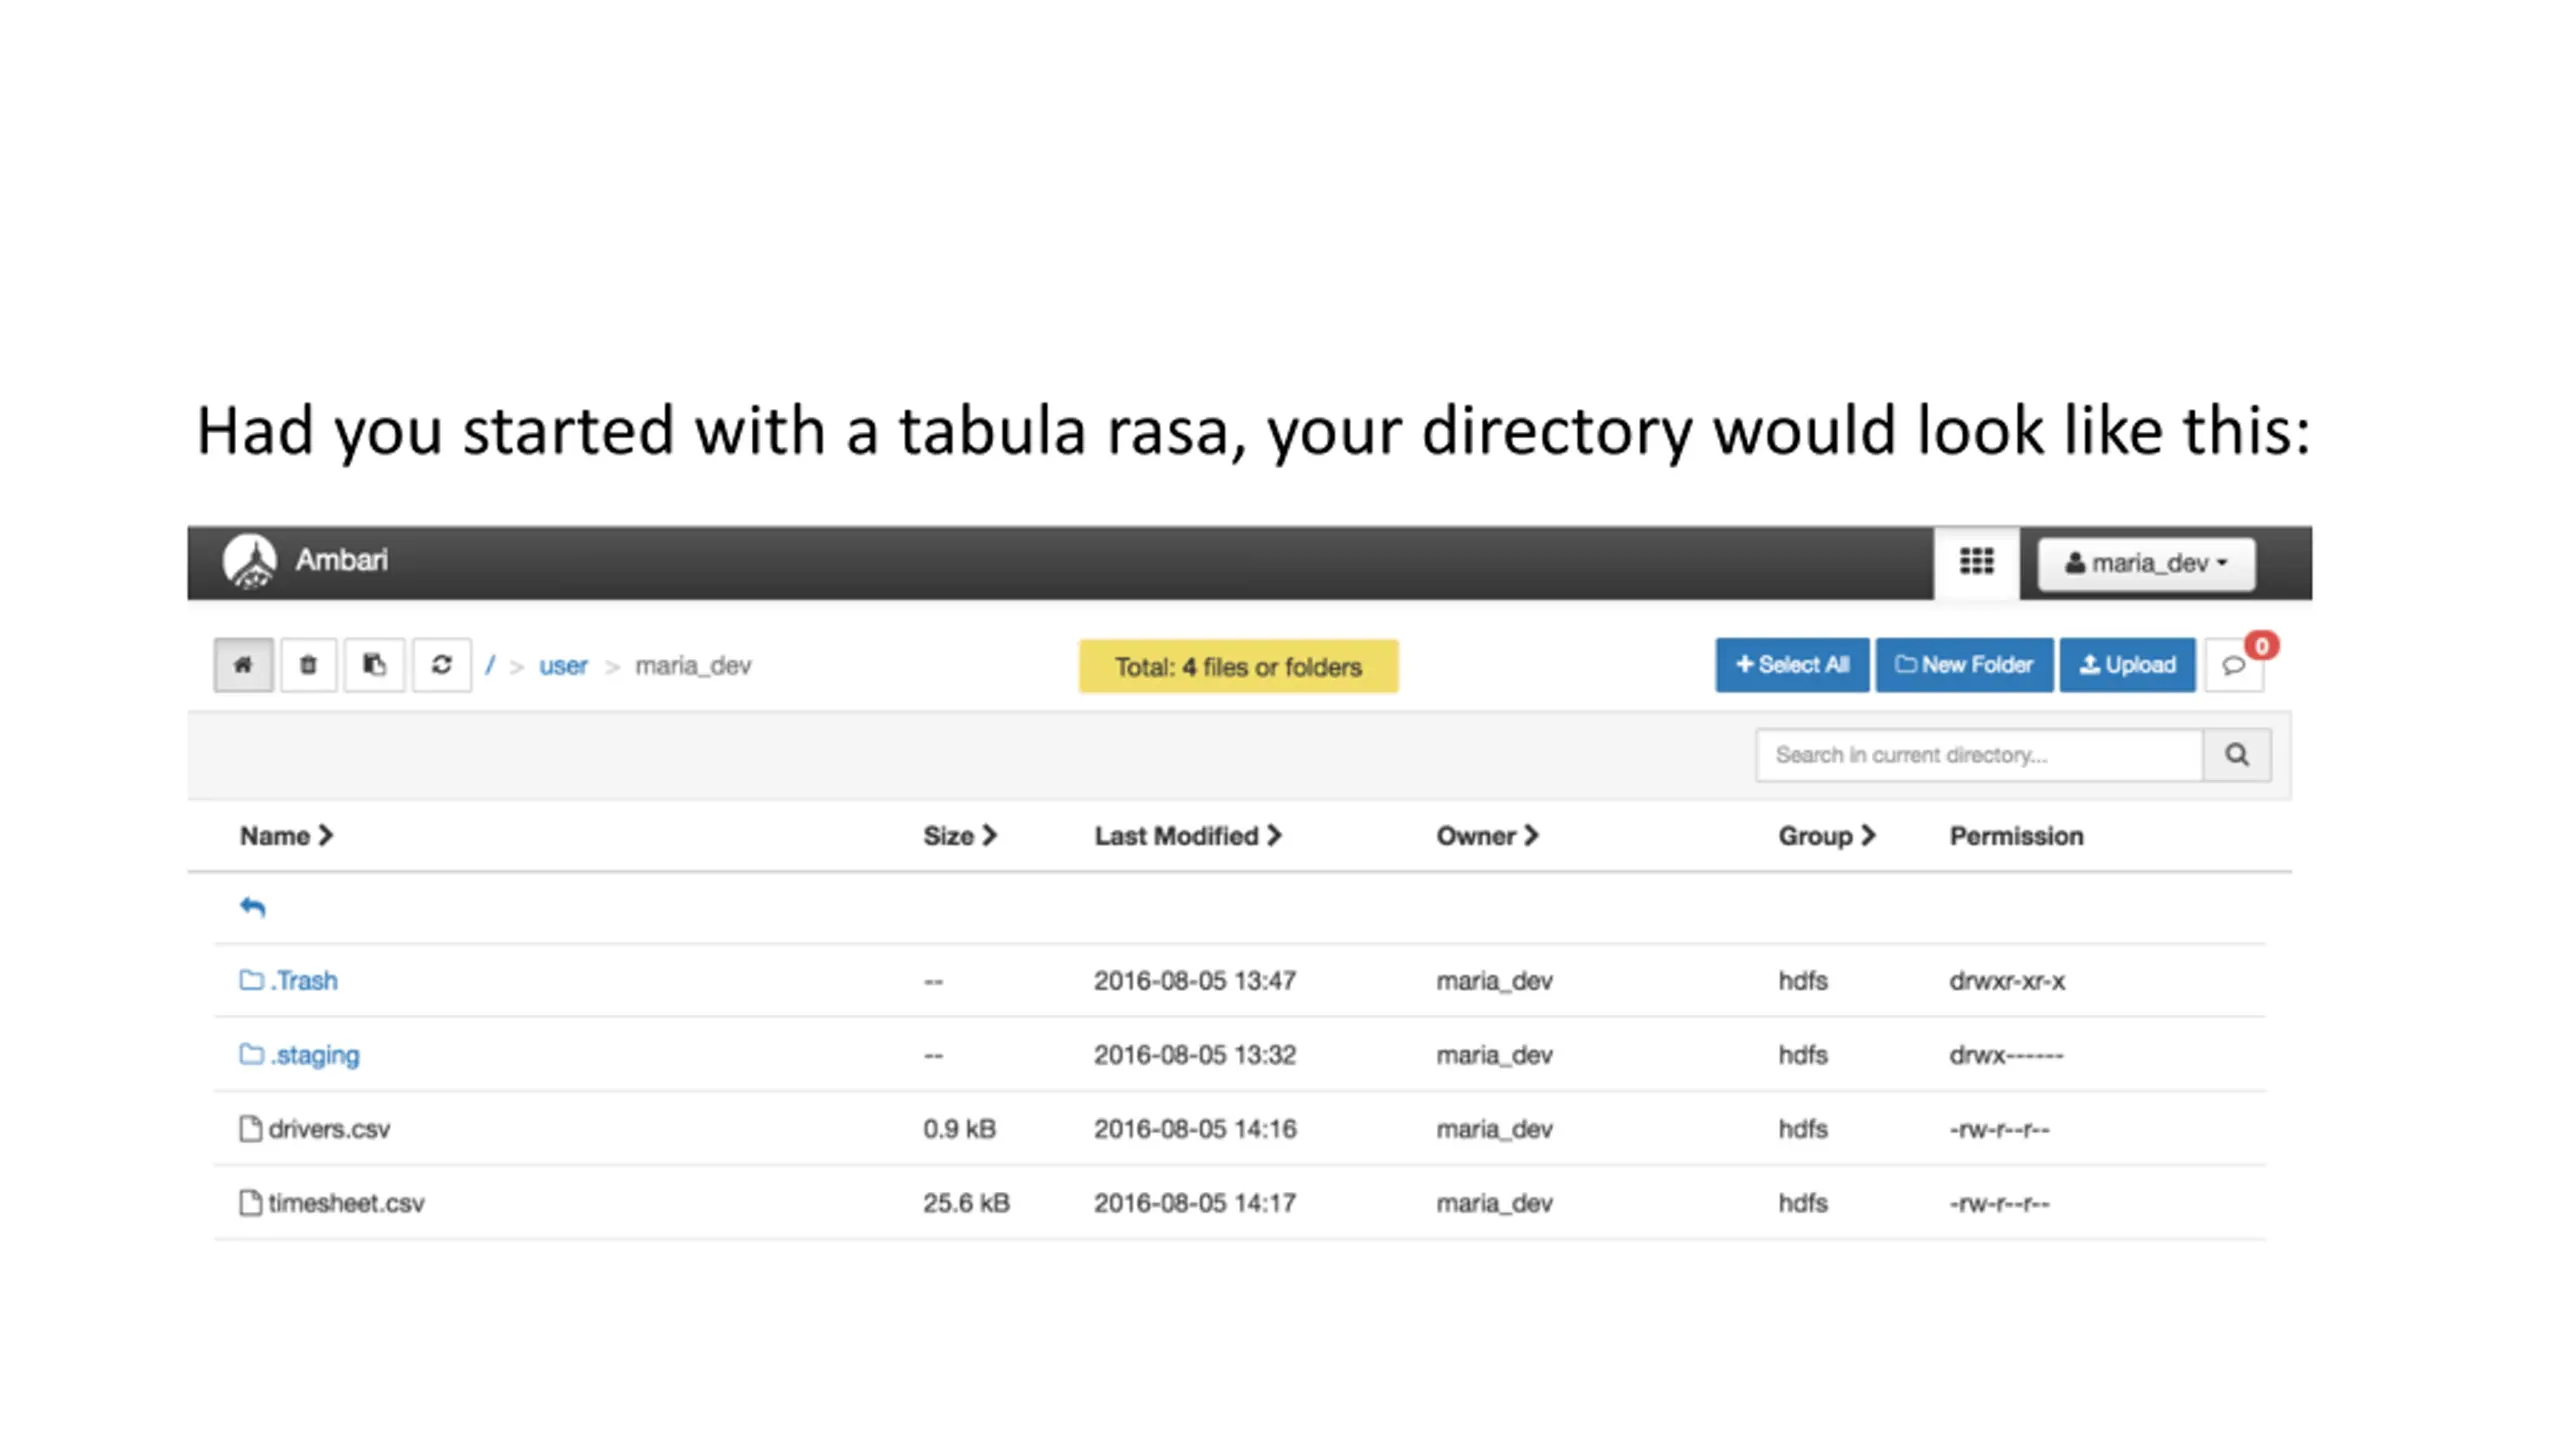Click permission drwx------ of .staging

point(2006,1055)
